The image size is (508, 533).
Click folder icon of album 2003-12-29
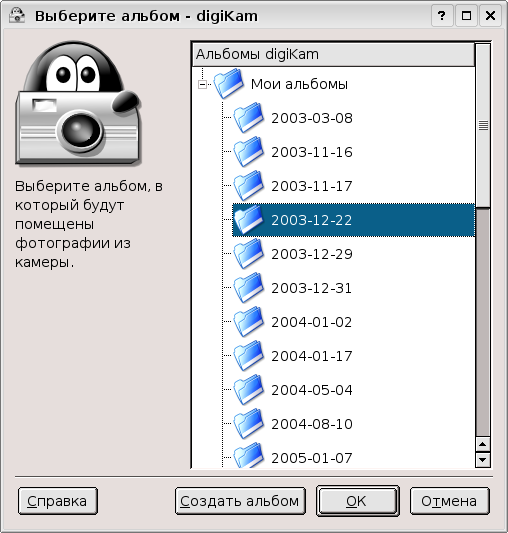pos(249,254)
